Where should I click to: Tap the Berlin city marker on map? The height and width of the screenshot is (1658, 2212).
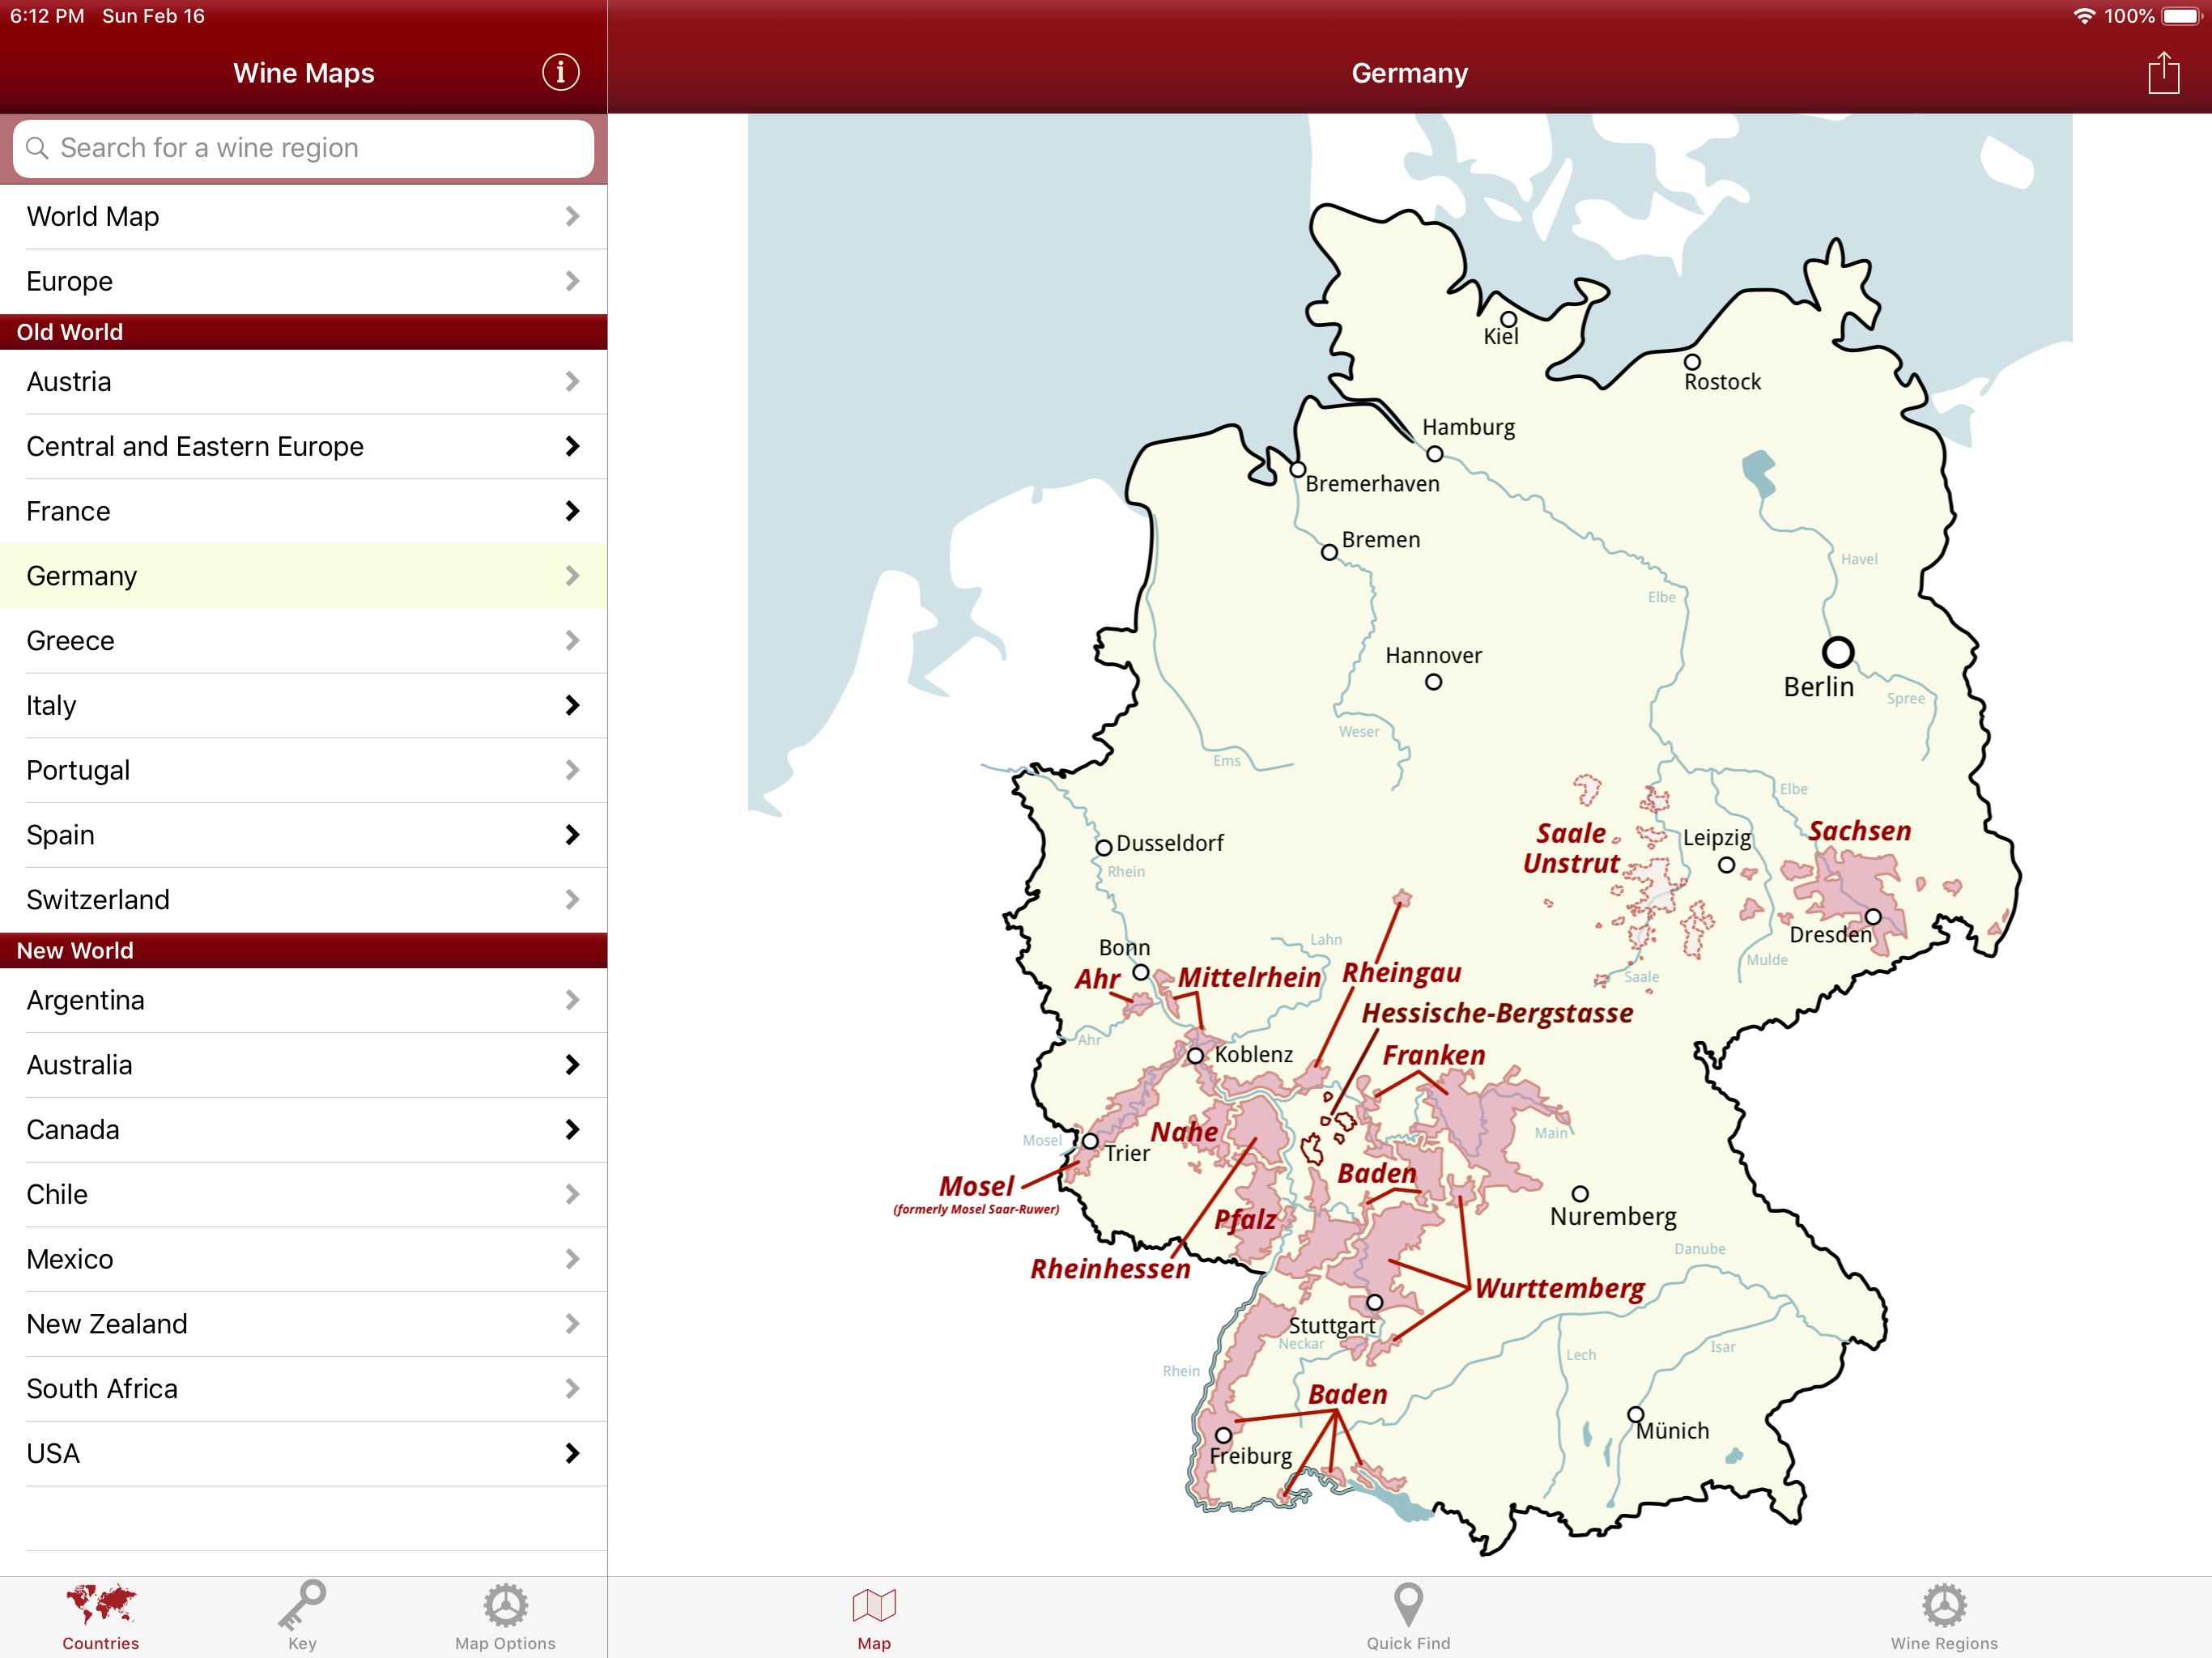tap(1837, 652)
